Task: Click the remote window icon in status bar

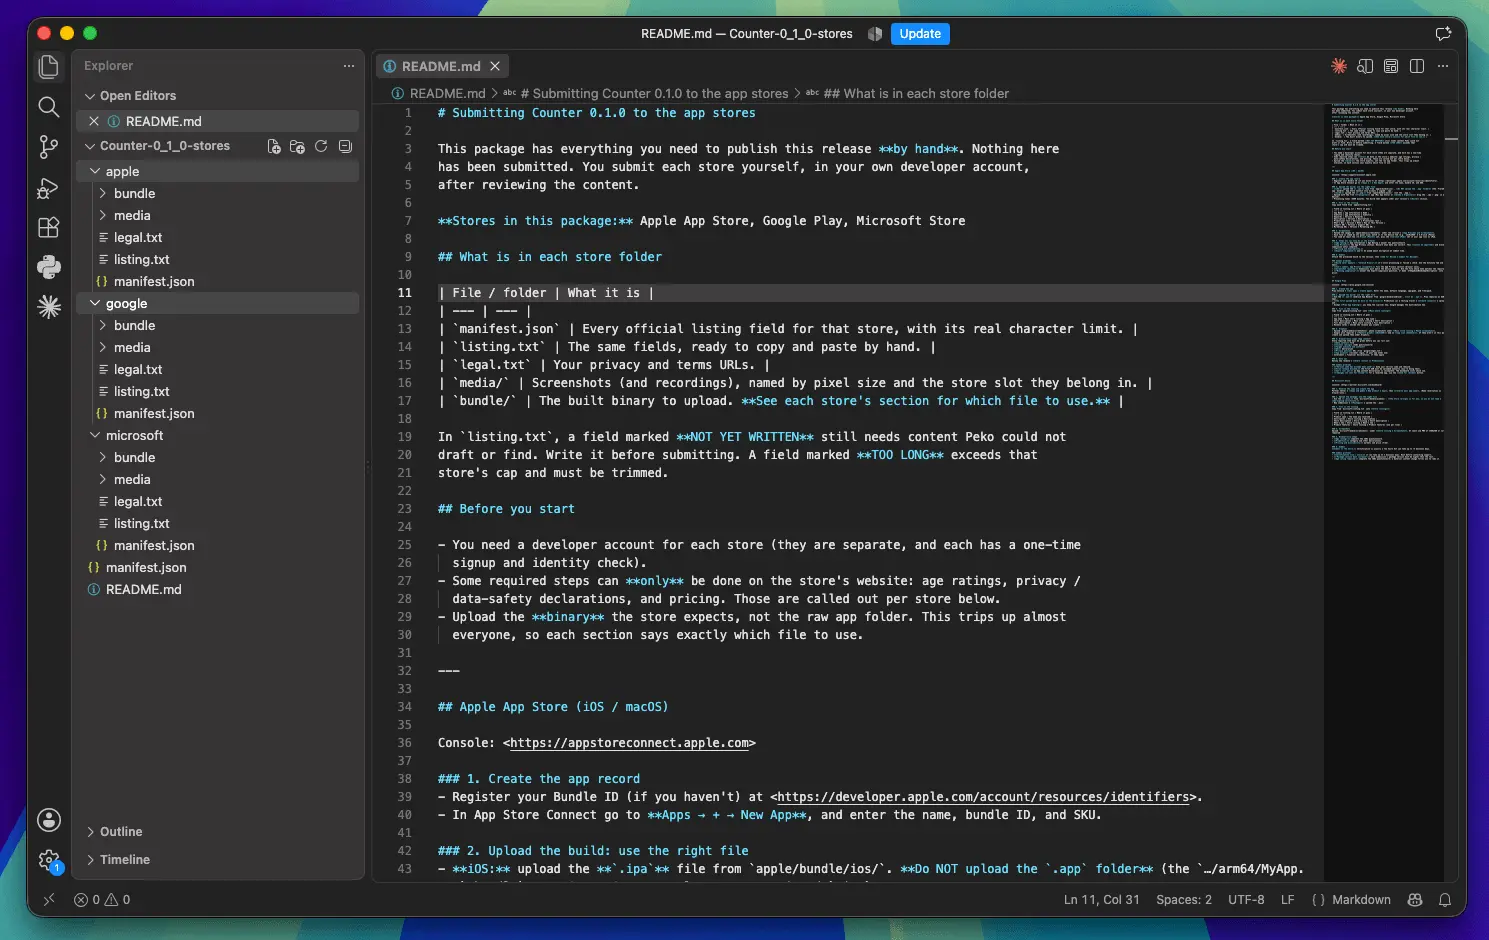Action: click(x=49, y=900)
